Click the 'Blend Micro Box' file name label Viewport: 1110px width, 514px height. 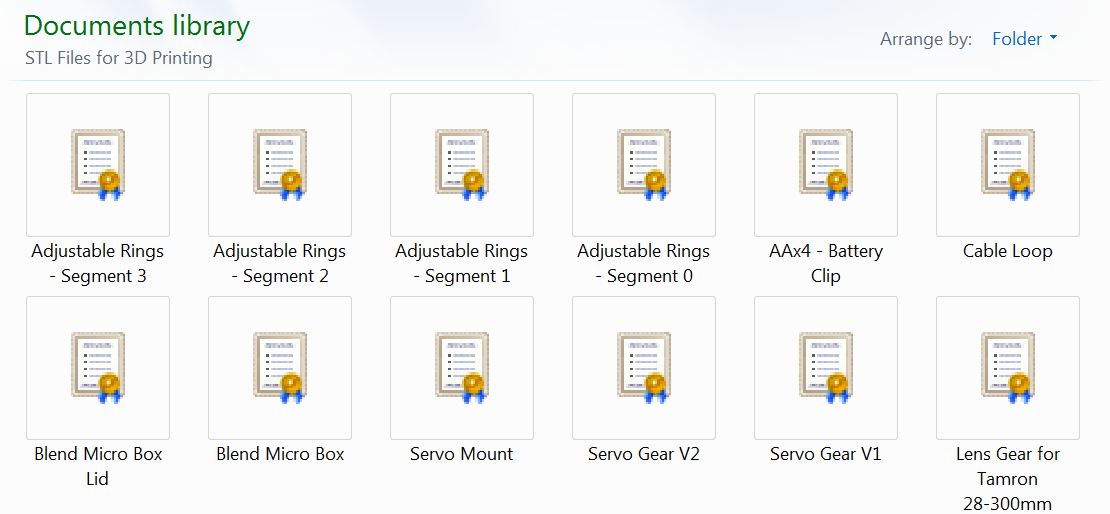pos(280,455)
